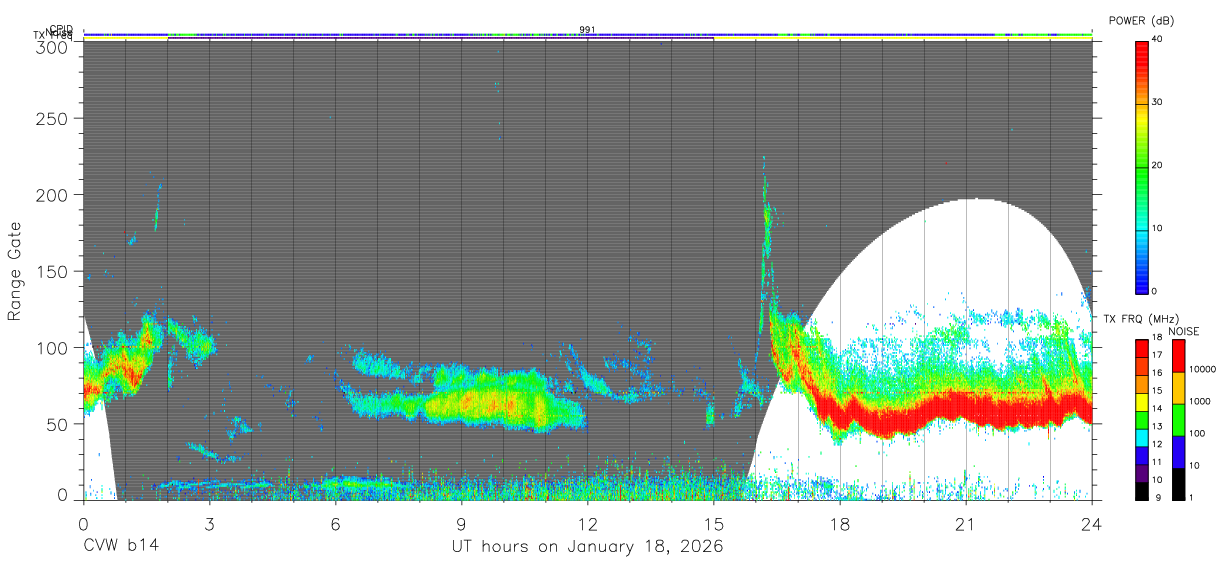Click the 12 tick on UT hours axis
Screen dimensions: 1228x567
587,523
